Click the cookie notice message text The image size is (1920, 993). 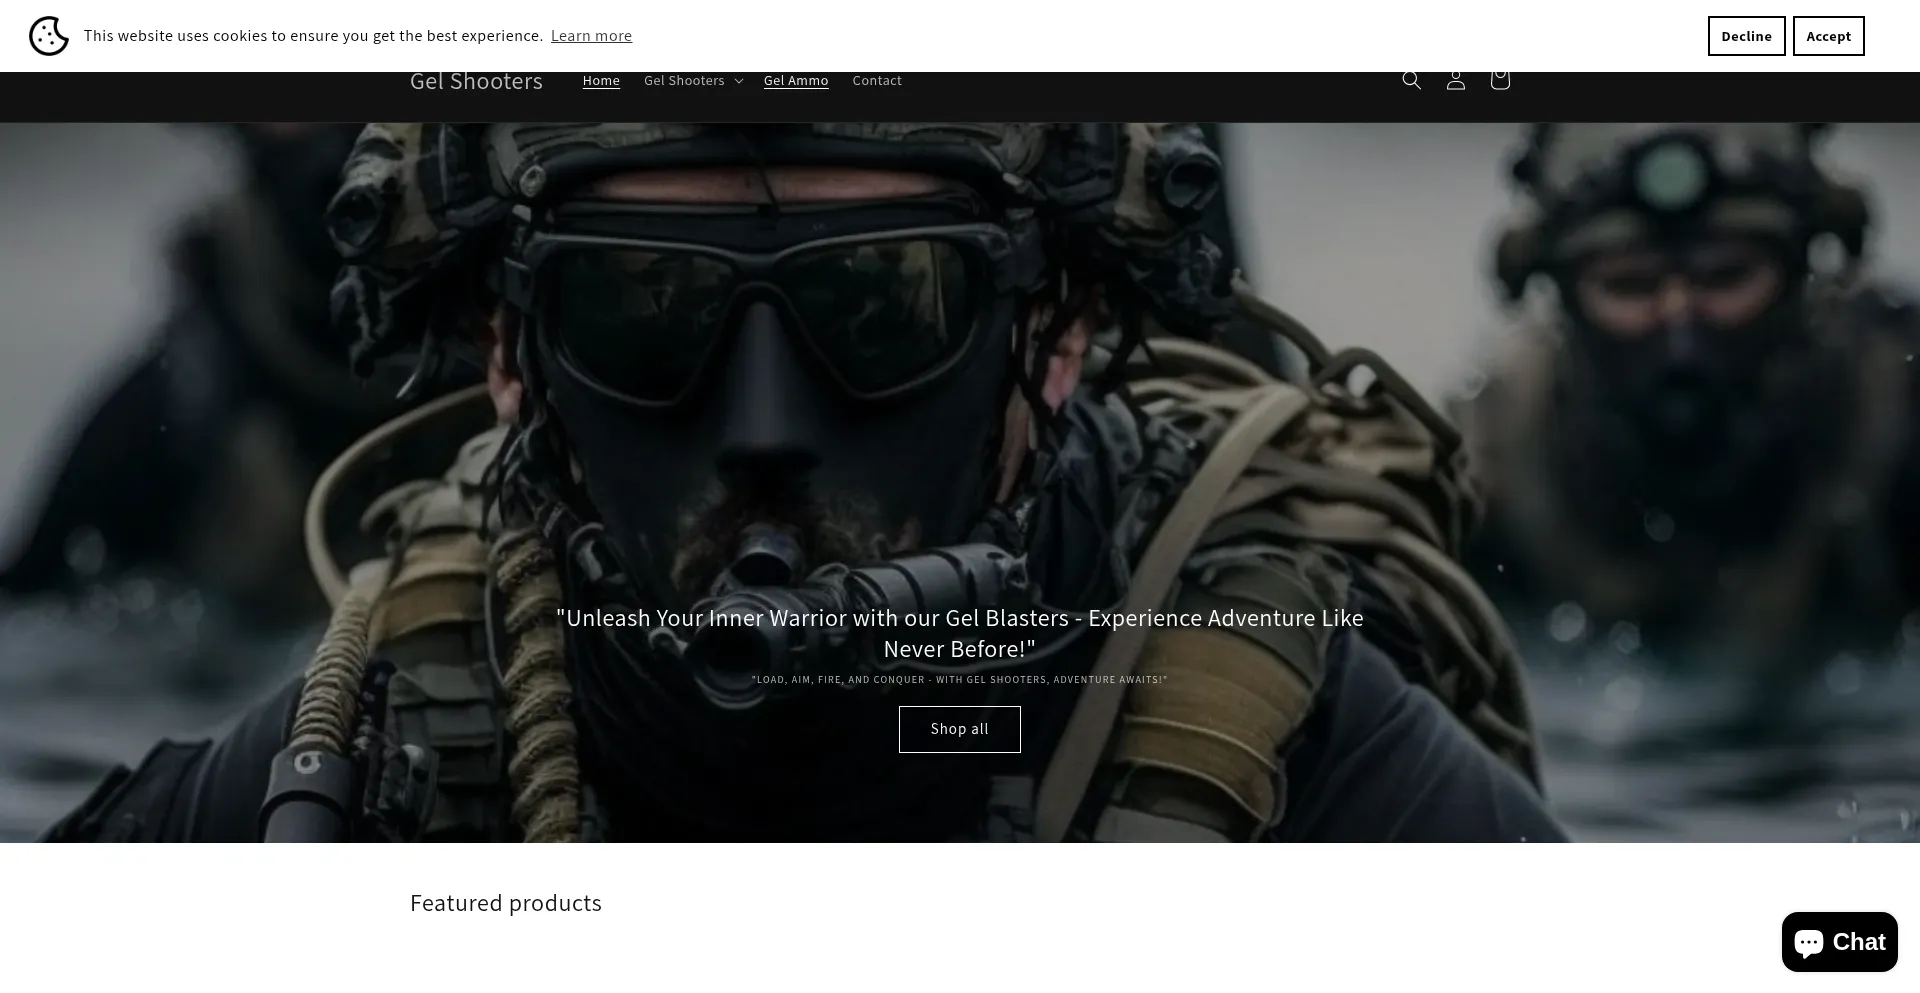point(313,36)
